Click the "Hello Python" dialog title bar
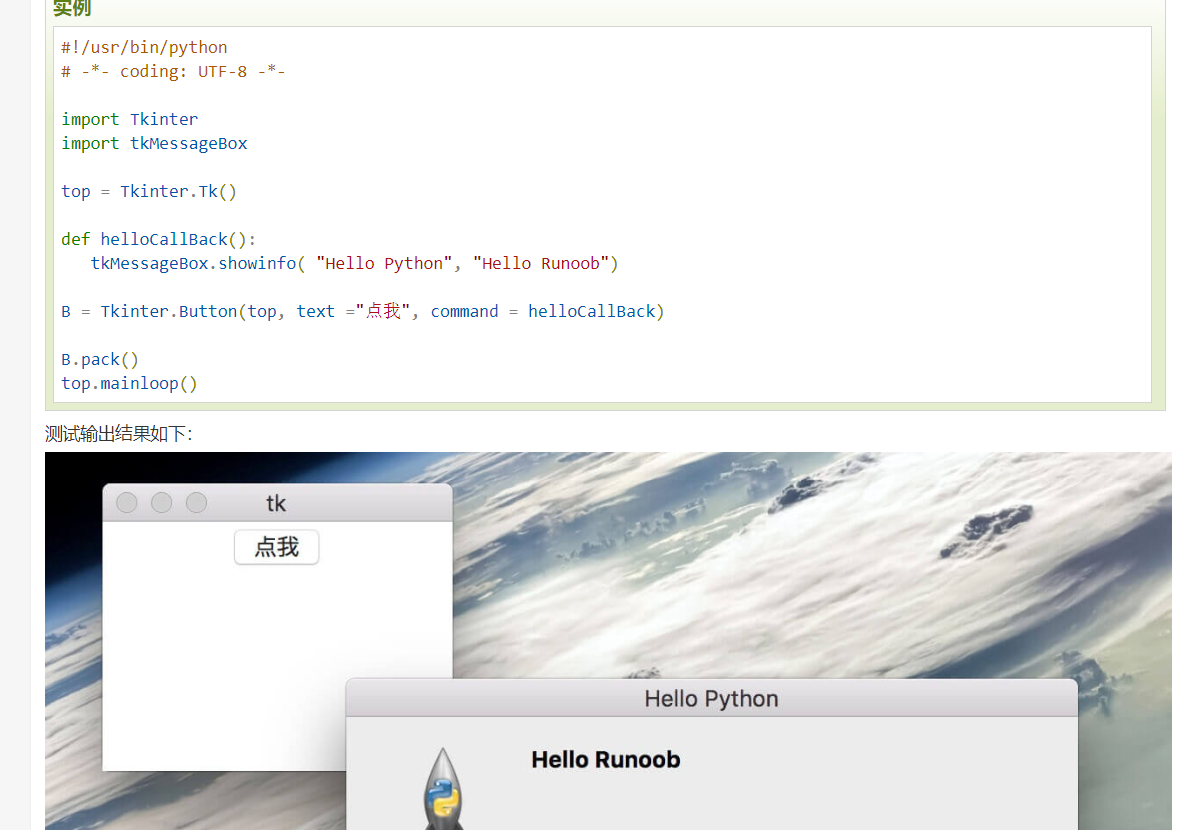 [711, 698]
